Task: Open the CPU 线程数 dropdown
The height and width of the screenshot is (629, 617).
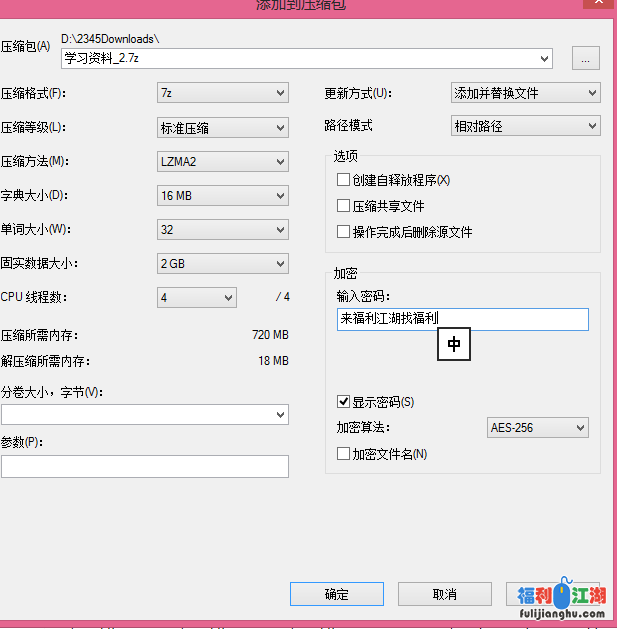Action: pos(197,297)
